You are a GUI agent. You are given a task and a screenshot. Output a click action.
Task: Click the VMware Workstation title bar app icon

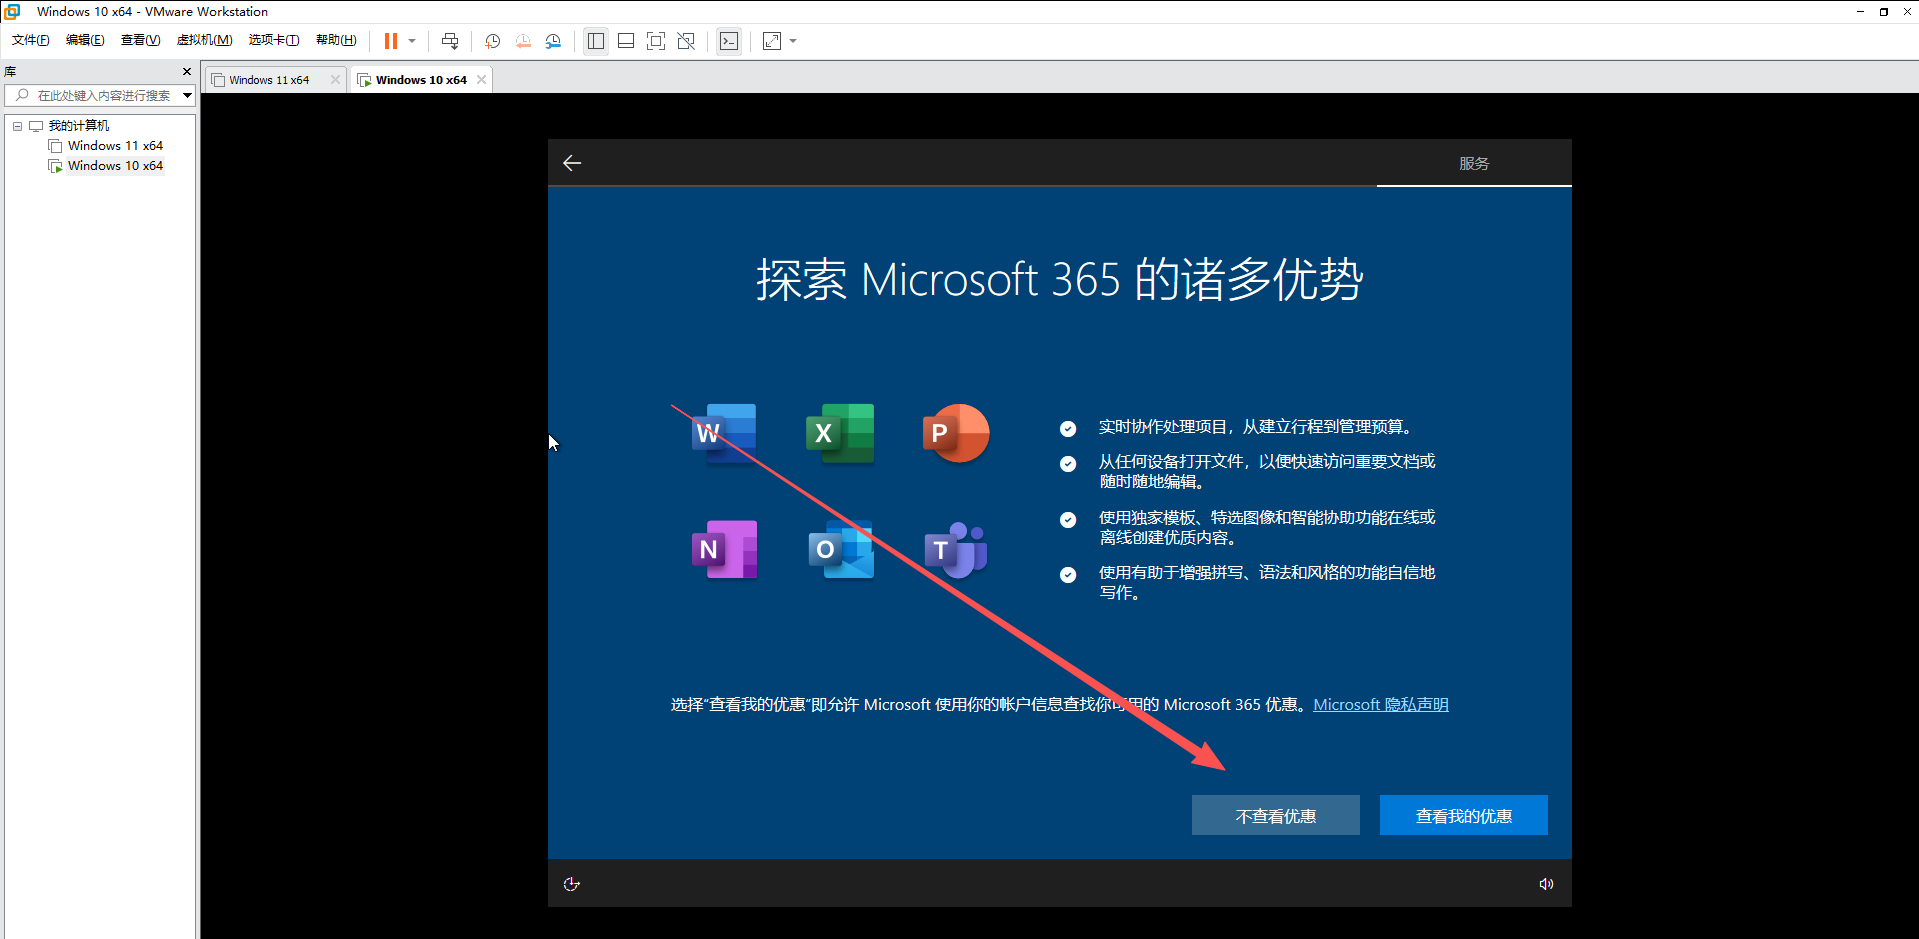click(13, 11)
